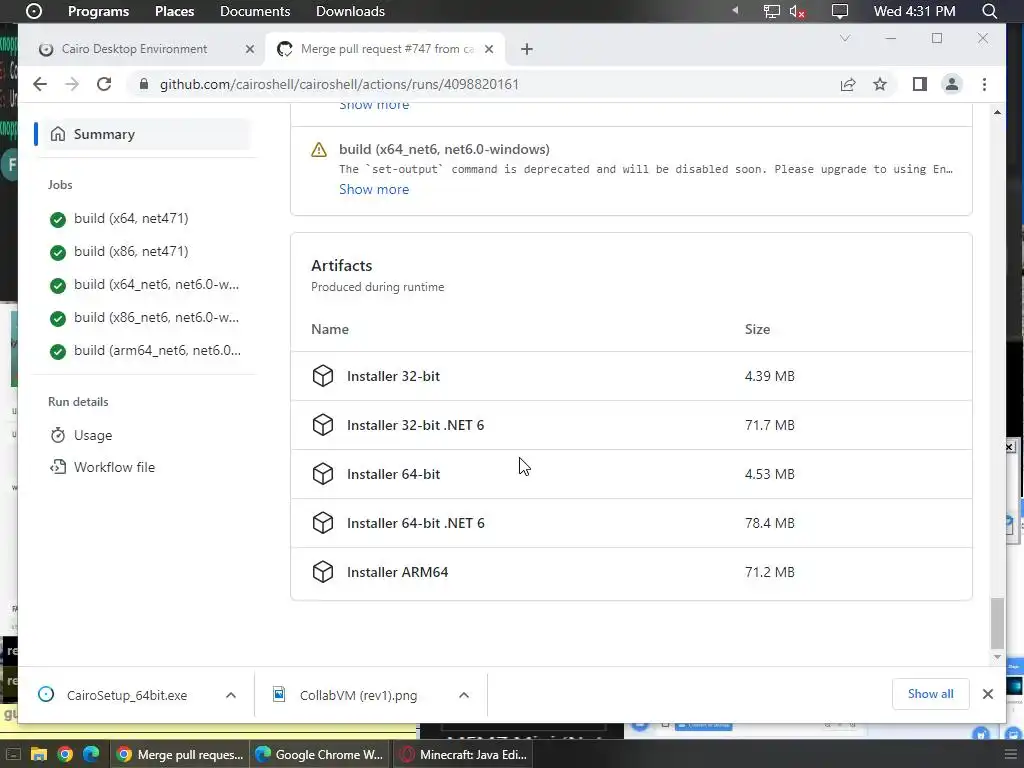Bookmark this page with the star

point(880,84)
